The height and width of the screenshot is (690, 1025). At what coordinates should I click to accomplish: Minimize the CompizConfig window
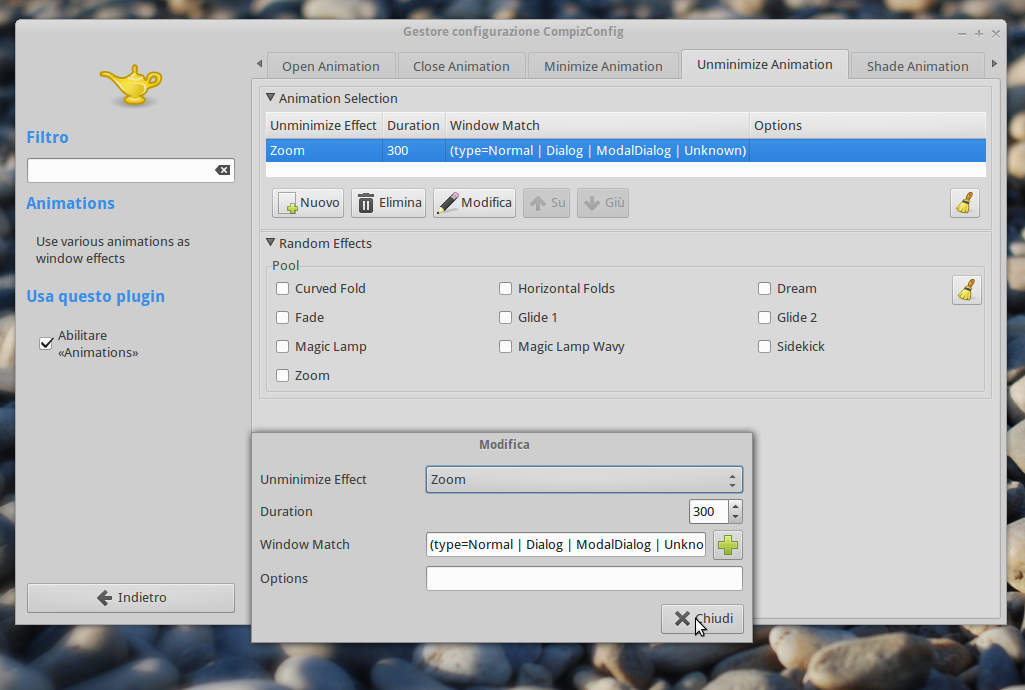(962, 34)
